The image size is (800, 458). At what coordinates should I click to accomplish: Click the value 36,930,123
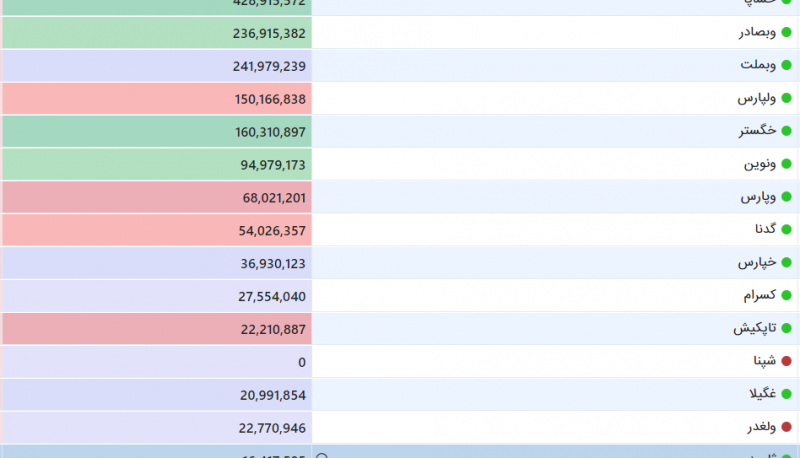(273, 264)
